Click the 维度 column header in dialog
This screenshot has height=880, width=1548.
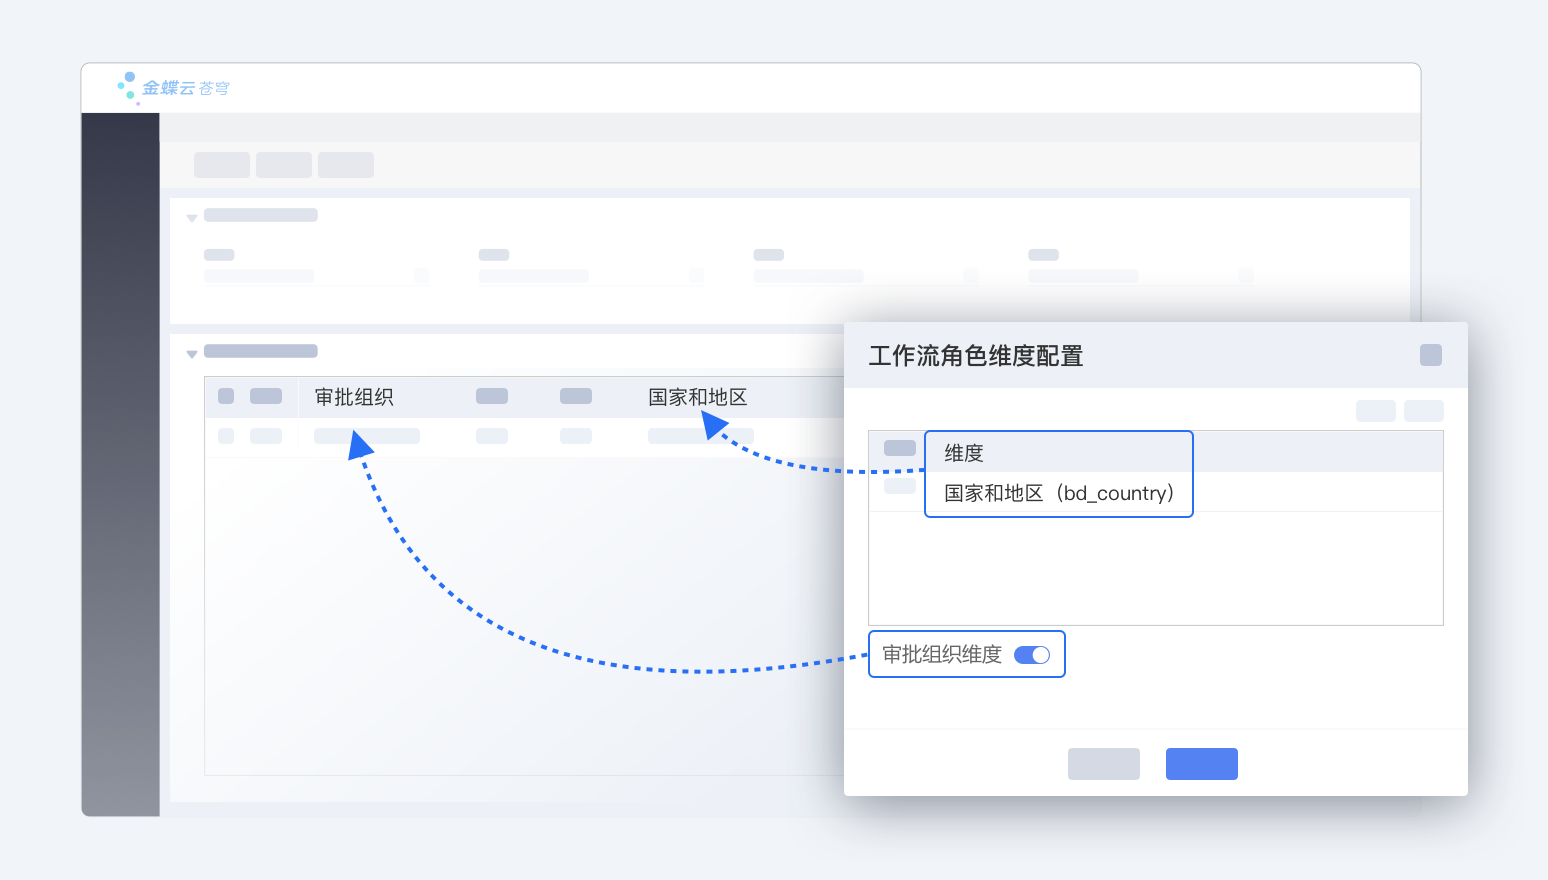pos(964,453)
